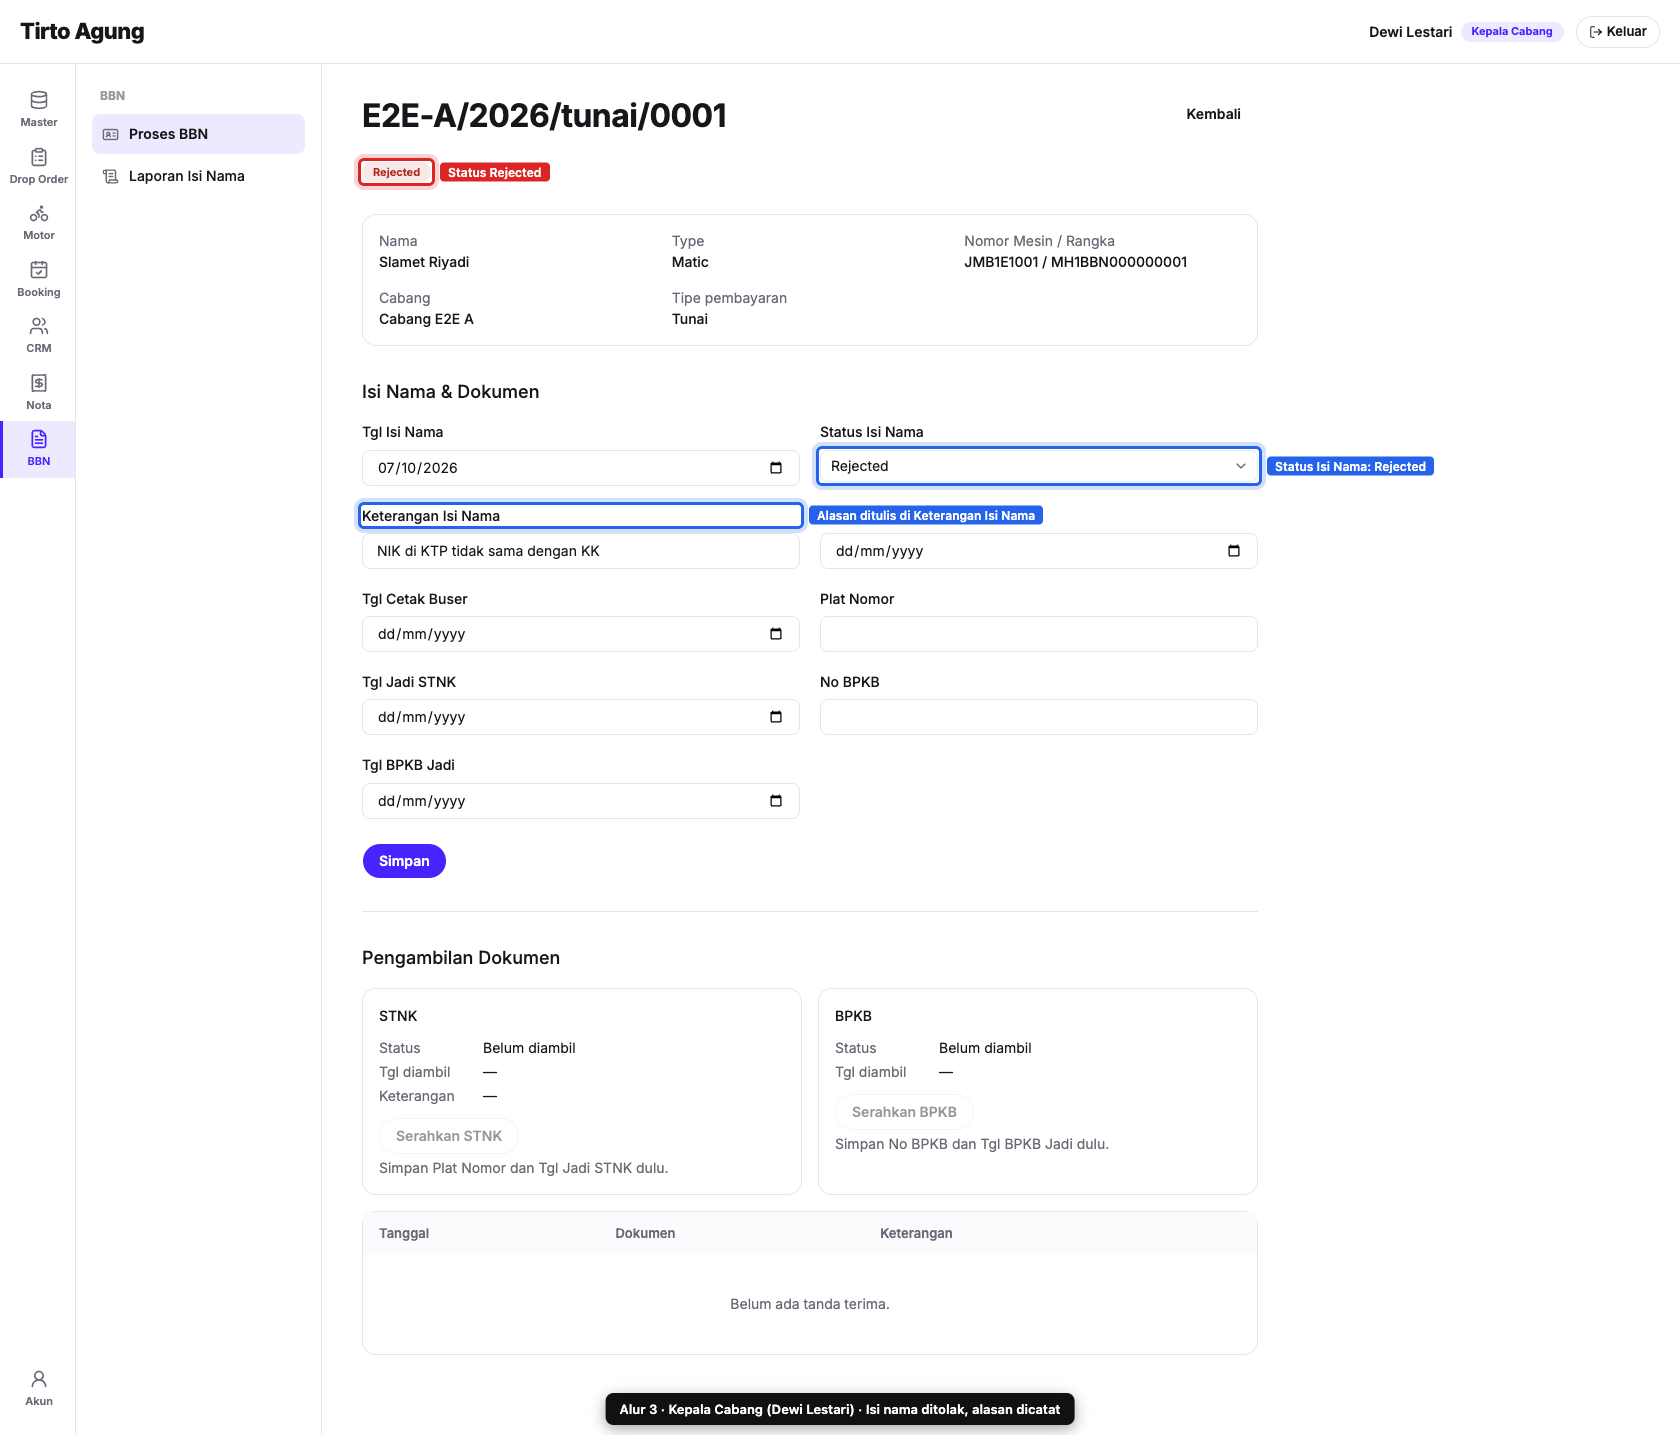
Task: Click into the No BPKB input field
Action: [x=1039, y=717]
